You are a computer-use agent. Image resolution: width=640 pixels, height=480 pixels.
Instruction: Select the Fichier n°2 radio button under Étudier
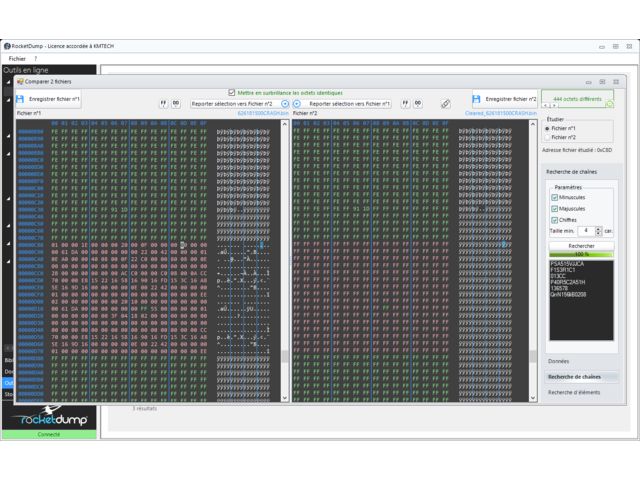547,137
